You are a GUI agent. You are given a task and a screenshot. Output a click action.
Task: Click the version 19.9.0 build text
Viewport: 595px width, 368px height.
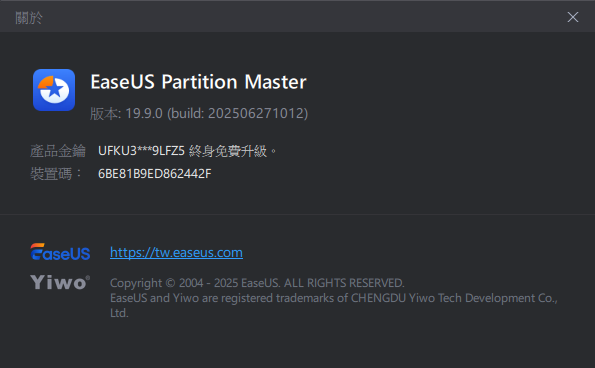pos(199,113)
